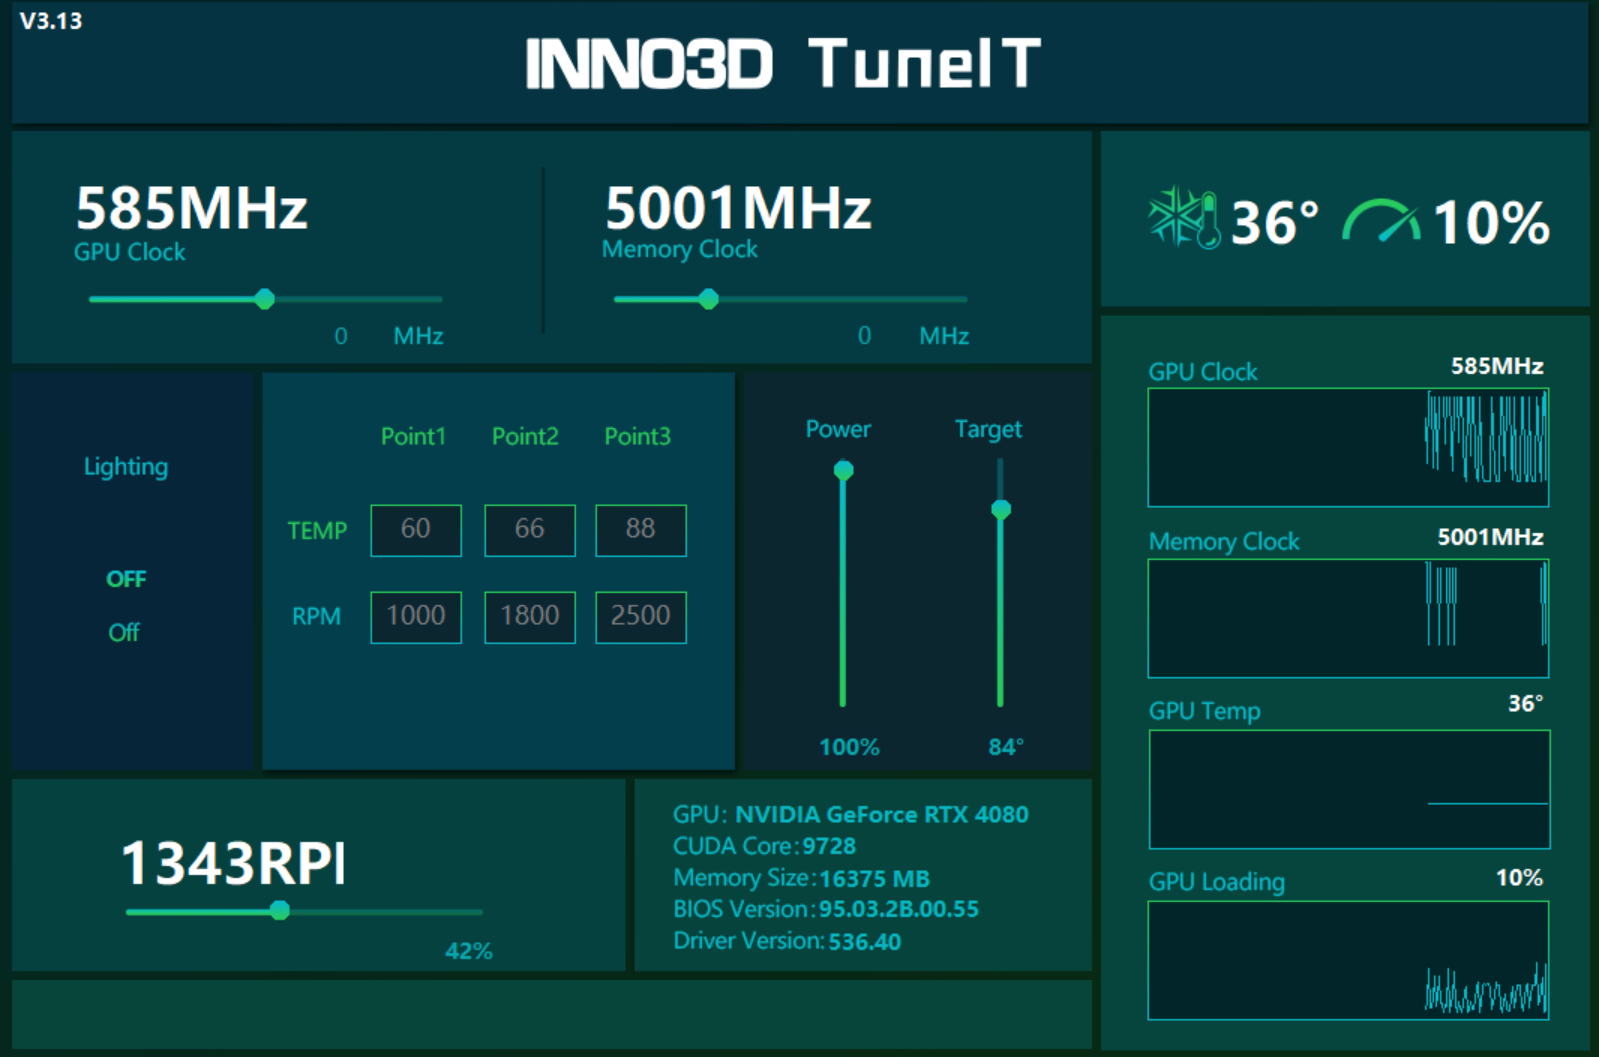Screen dimensions: 1599x1057
Task: Click the Point1 column header
Action: (x=413, y=436)
